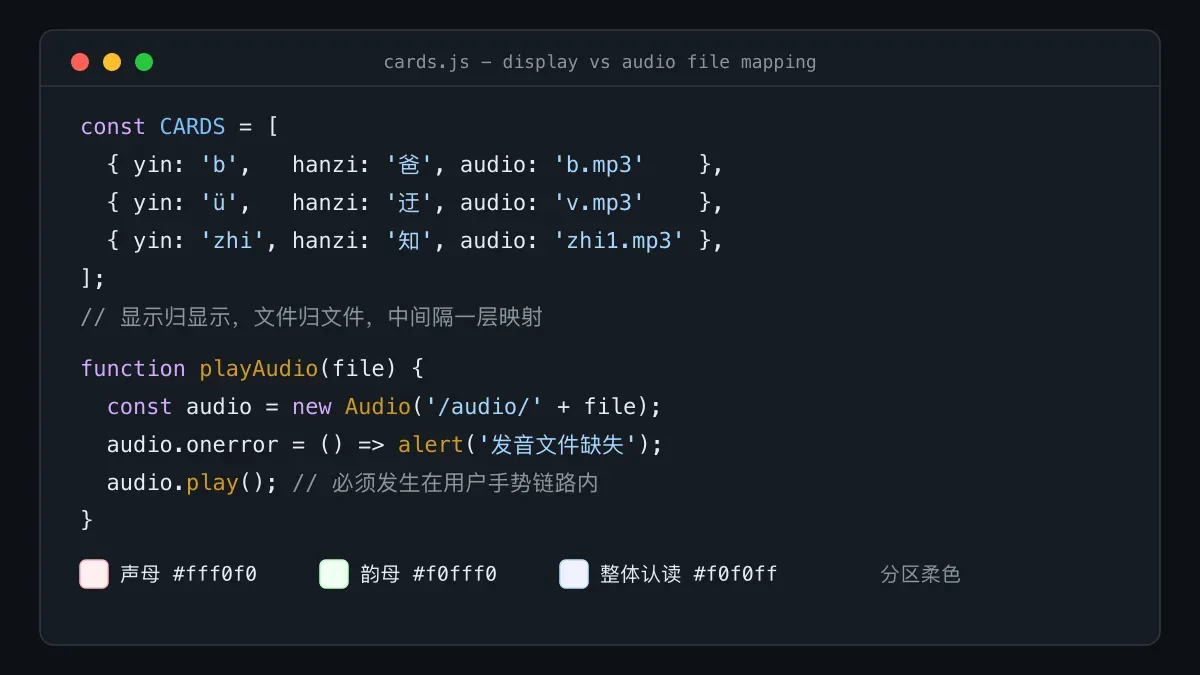
Task: Select the green #f0fff0 swatch
Action: 334,574
